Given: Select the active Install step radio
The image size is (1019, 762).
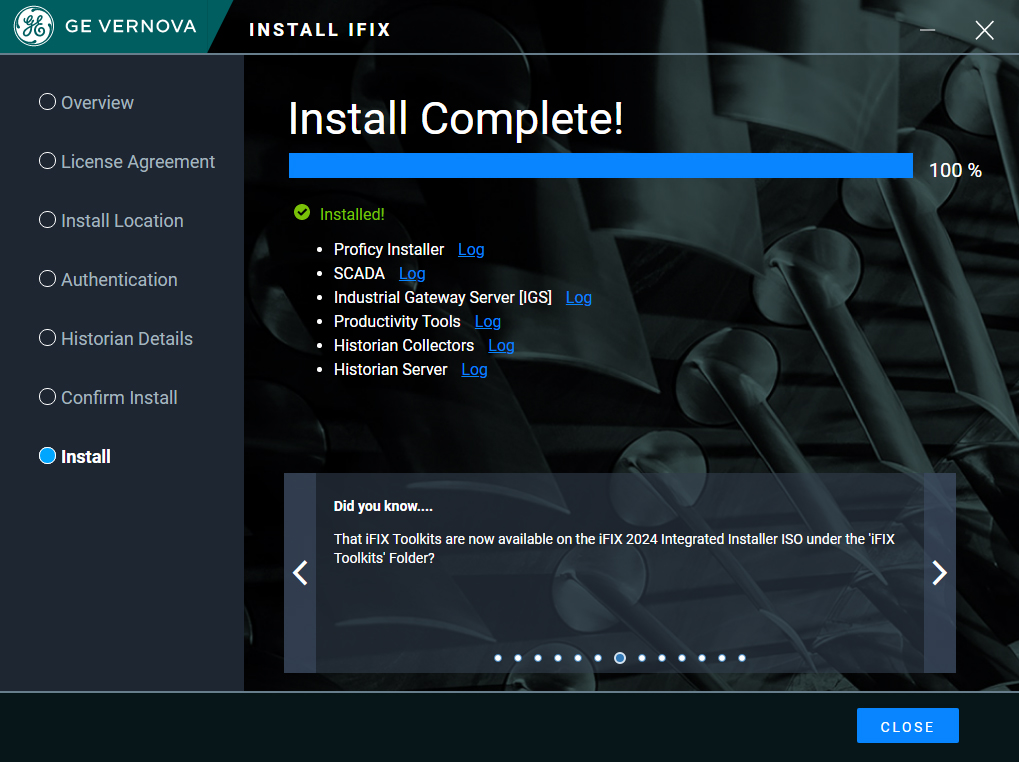Looking at the screenshot, I should pos(47,455).
